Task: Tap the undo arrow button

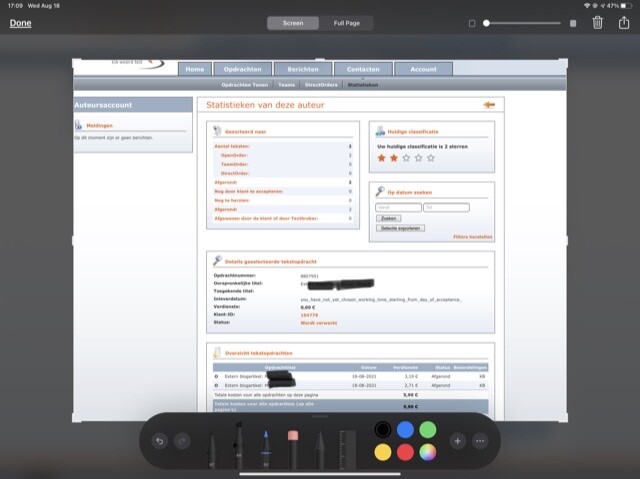Action: click(x=160, y=441)
